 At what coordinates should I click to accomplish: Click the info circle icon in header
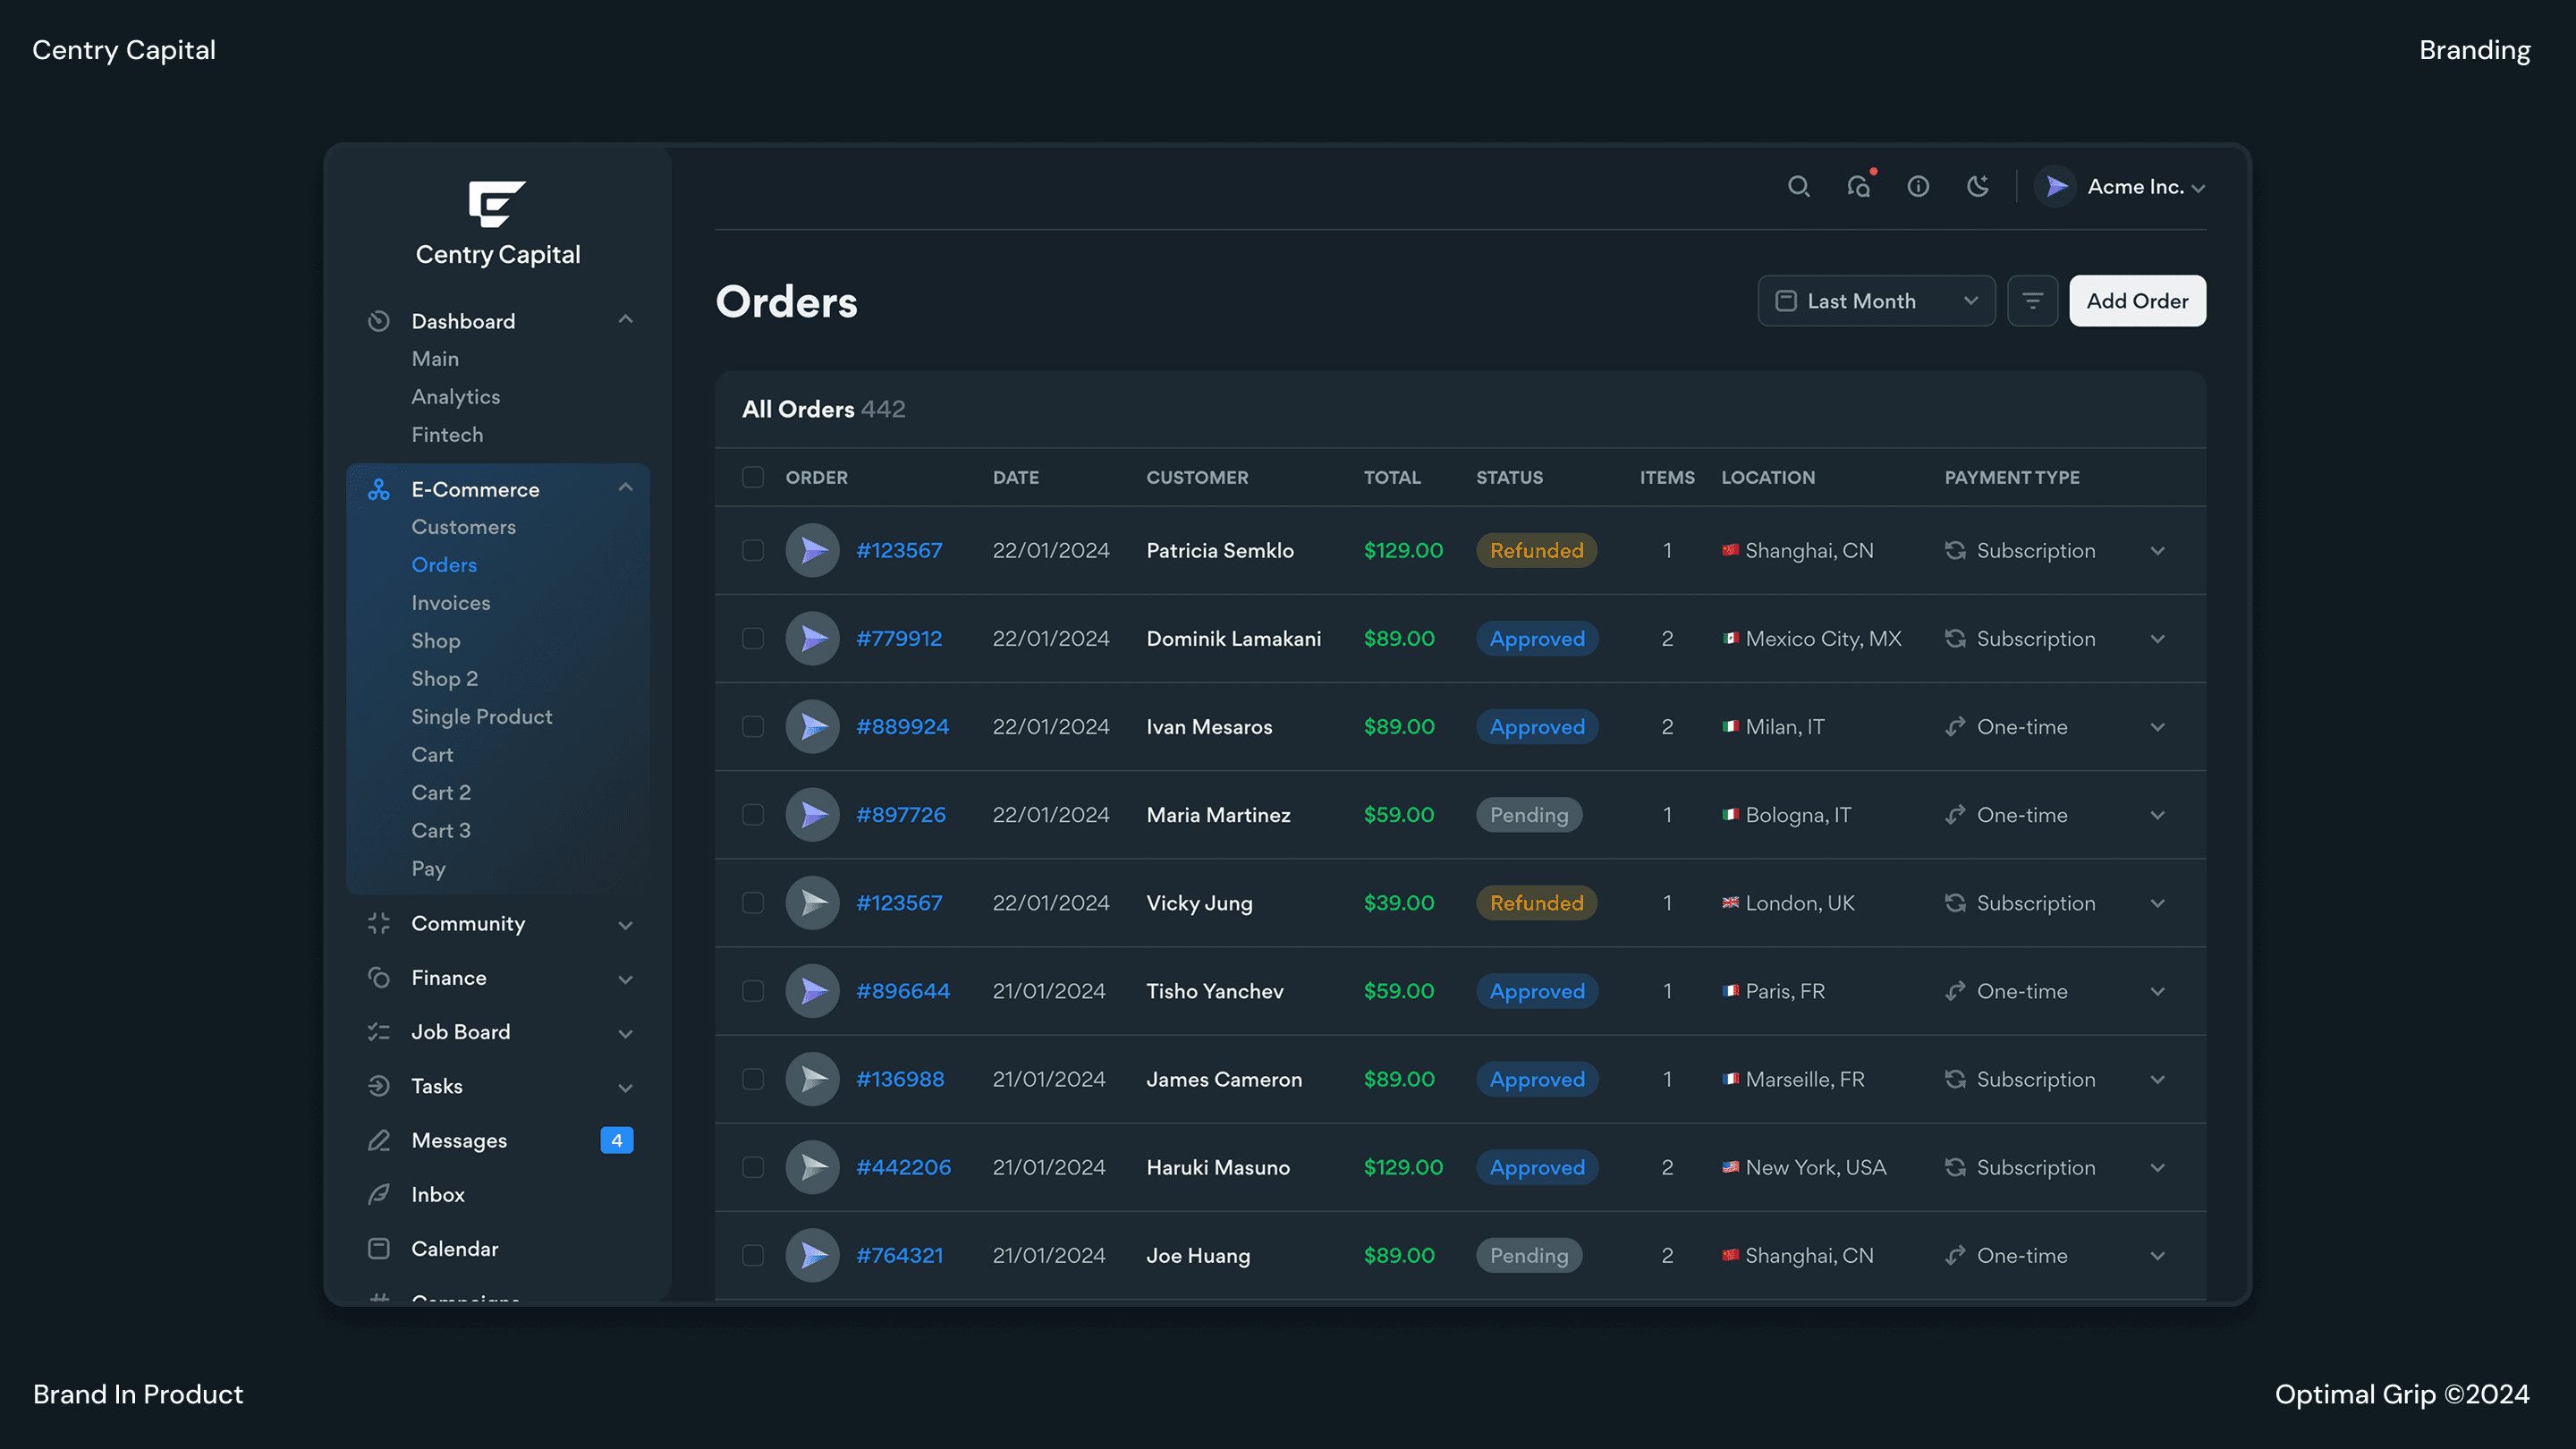pyautogui.click(x=1918, y=187)
